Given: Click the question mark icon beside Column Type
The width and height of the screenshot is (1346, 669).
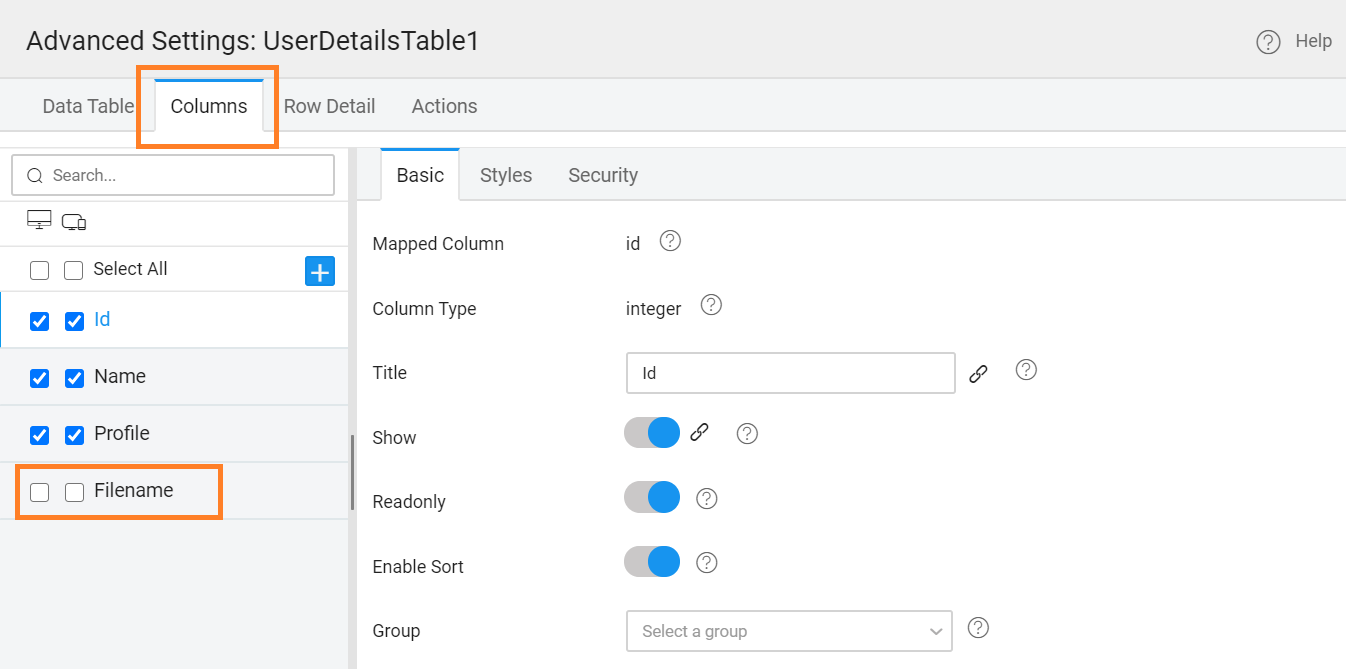Looking at the screenshot, I should coord(711,305).
